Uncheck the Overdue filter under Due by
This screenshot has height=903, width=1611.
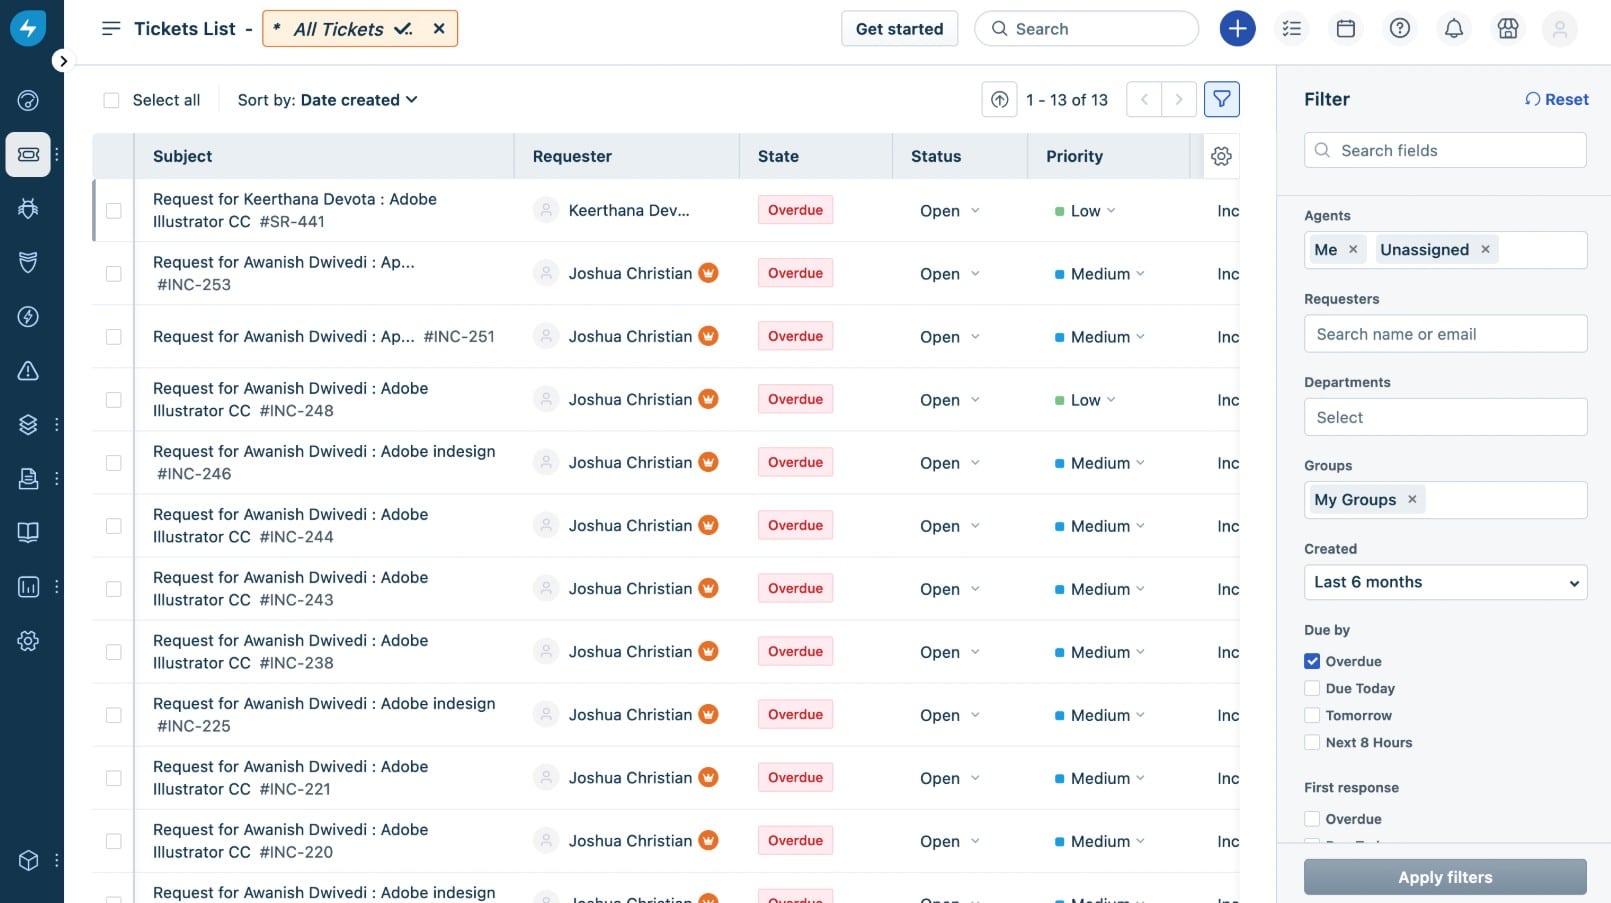(x=1311, y=661)
